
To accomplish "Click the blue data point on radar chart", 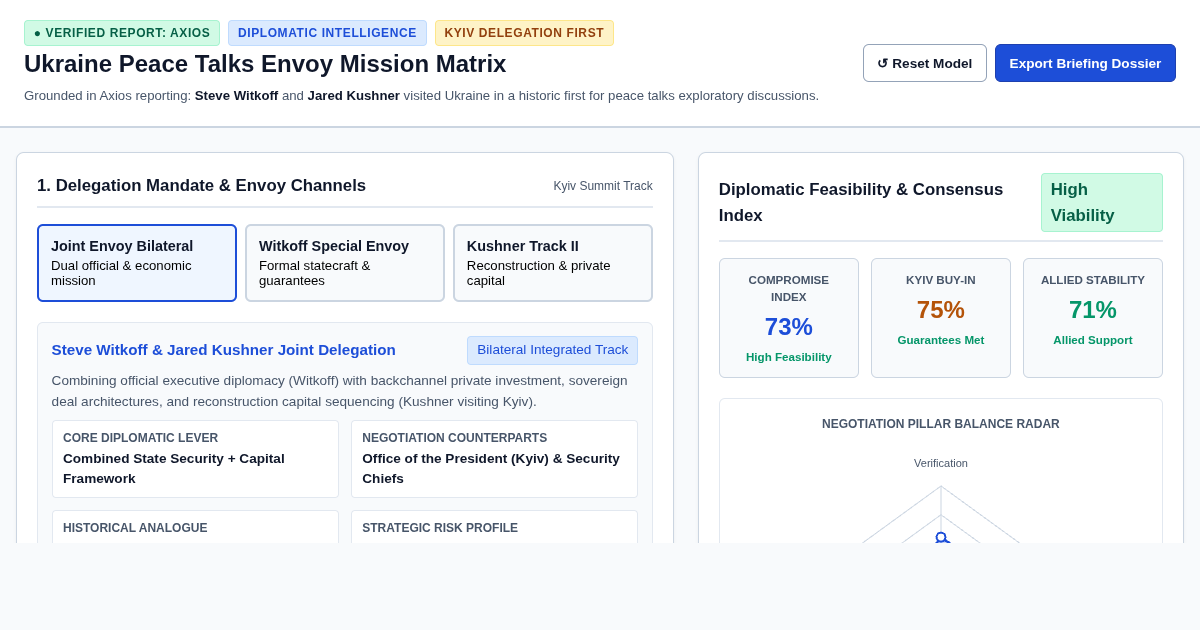I will click(x=941, y=538).
